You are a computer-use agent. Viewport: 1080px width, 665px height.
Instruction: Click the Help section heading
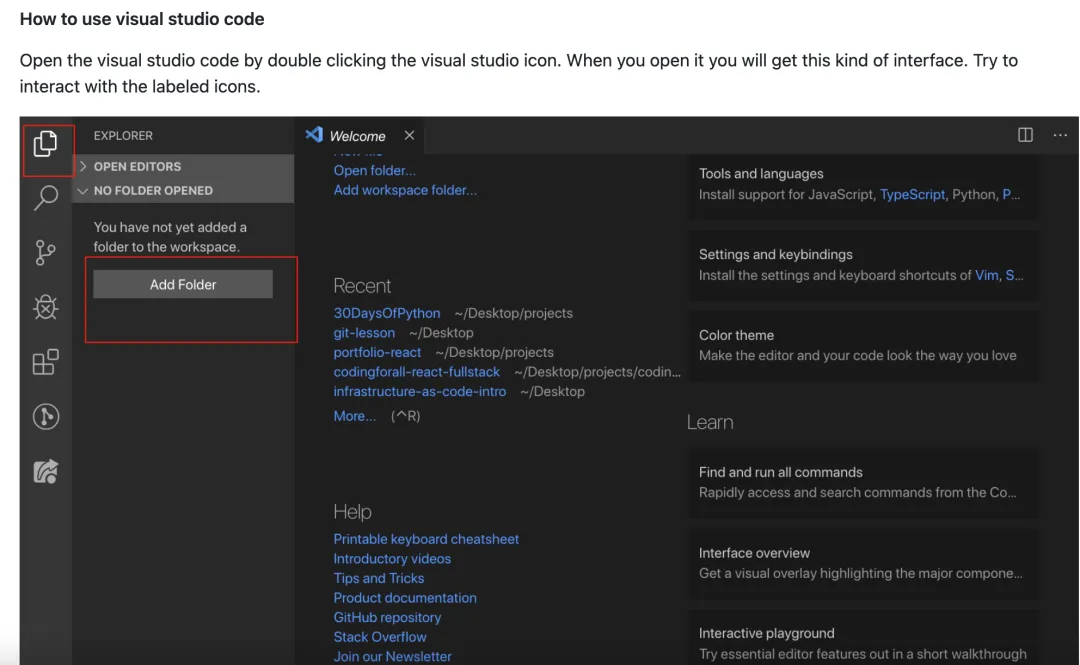(x=352, y=511)
